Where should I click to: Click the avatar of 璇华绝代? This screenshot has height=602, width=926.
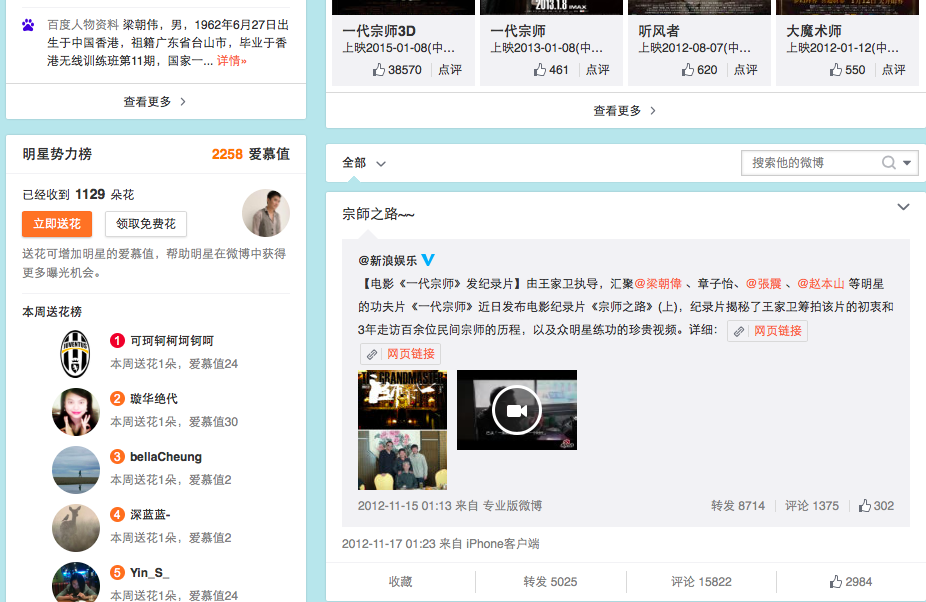76,411
